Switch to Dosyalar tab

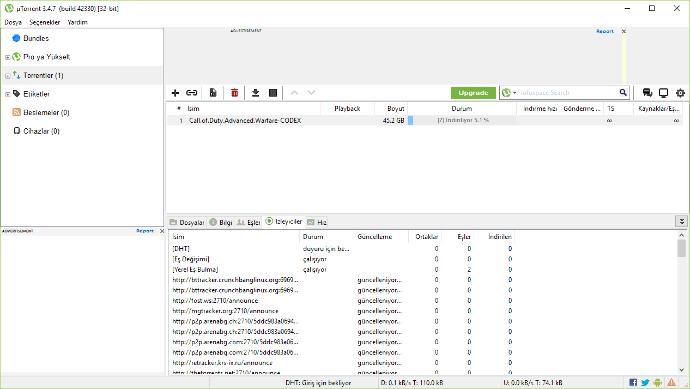tap(187, 222)
